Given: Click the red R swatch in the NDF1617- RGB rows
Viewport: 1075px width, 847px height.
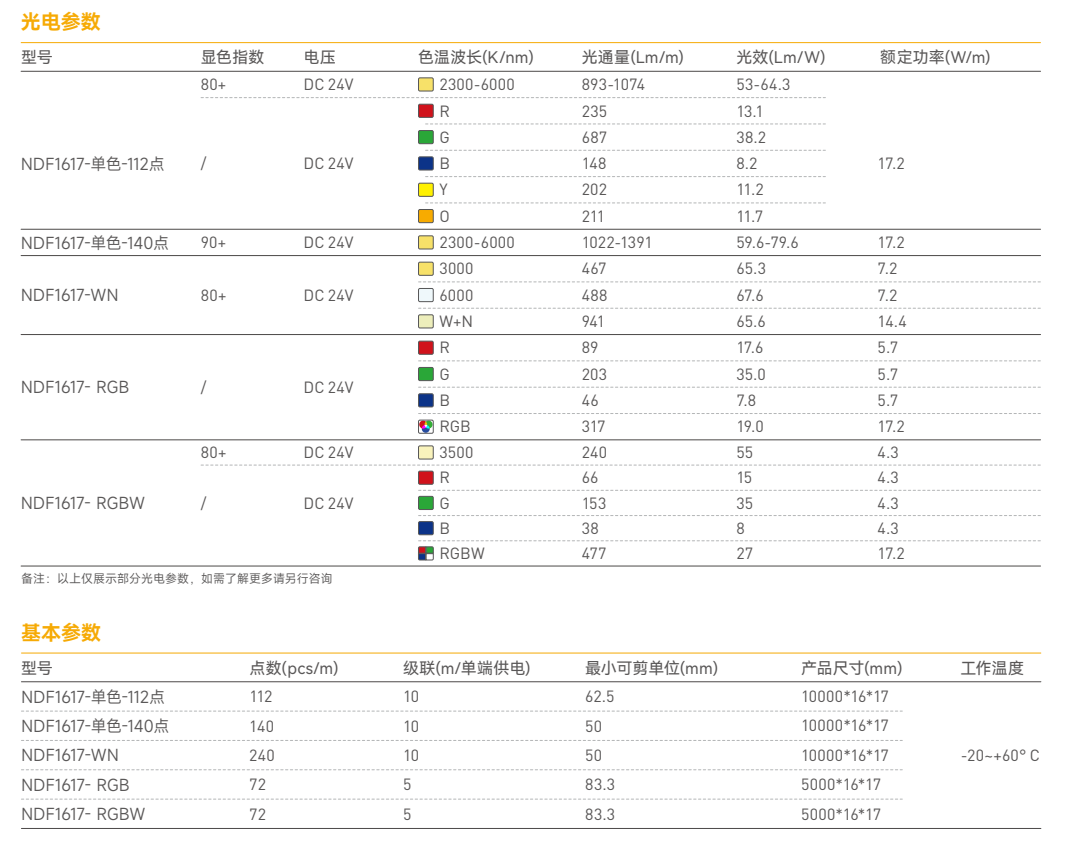Looking at the screenshot, I should tap(426, 348).
